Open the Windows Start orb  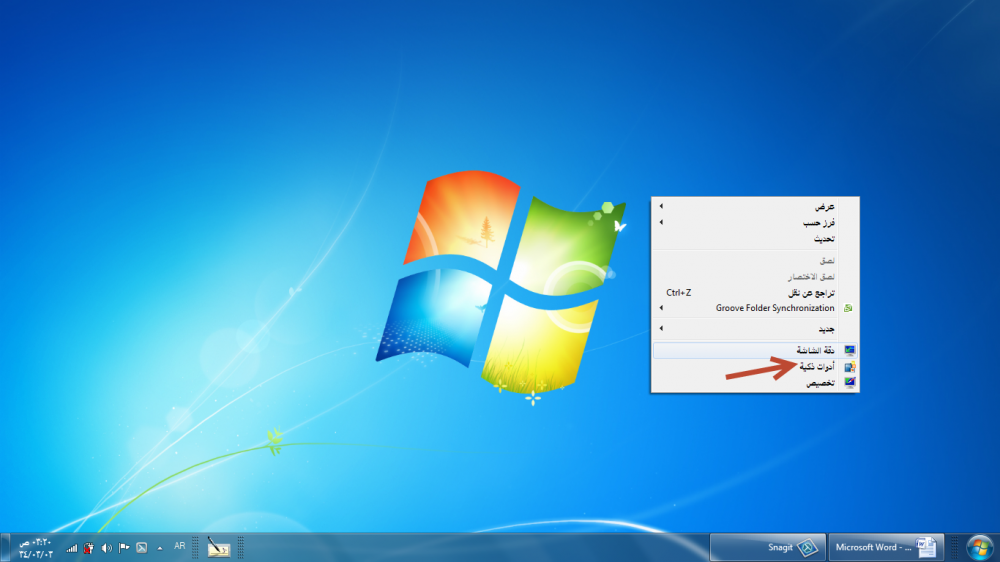(979, 547)
